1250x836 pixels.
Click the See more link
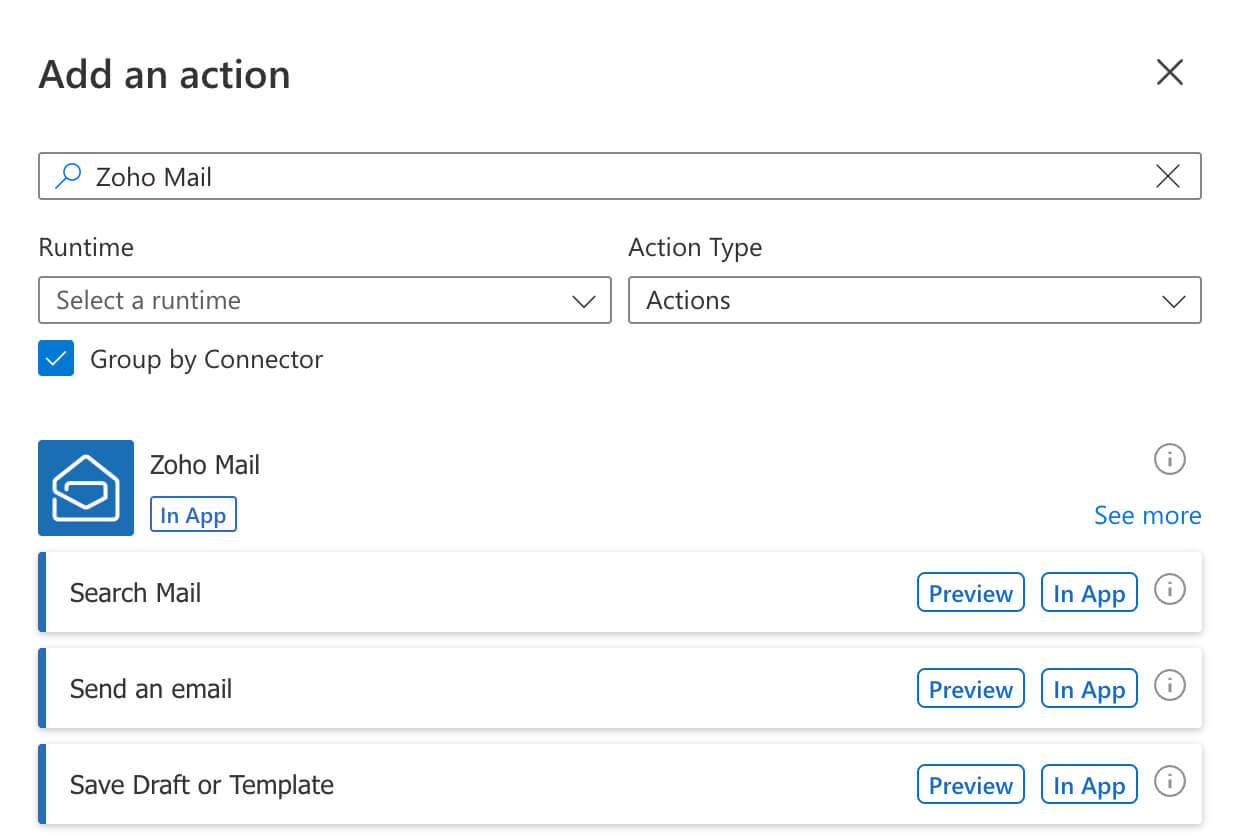[1147, 516]
